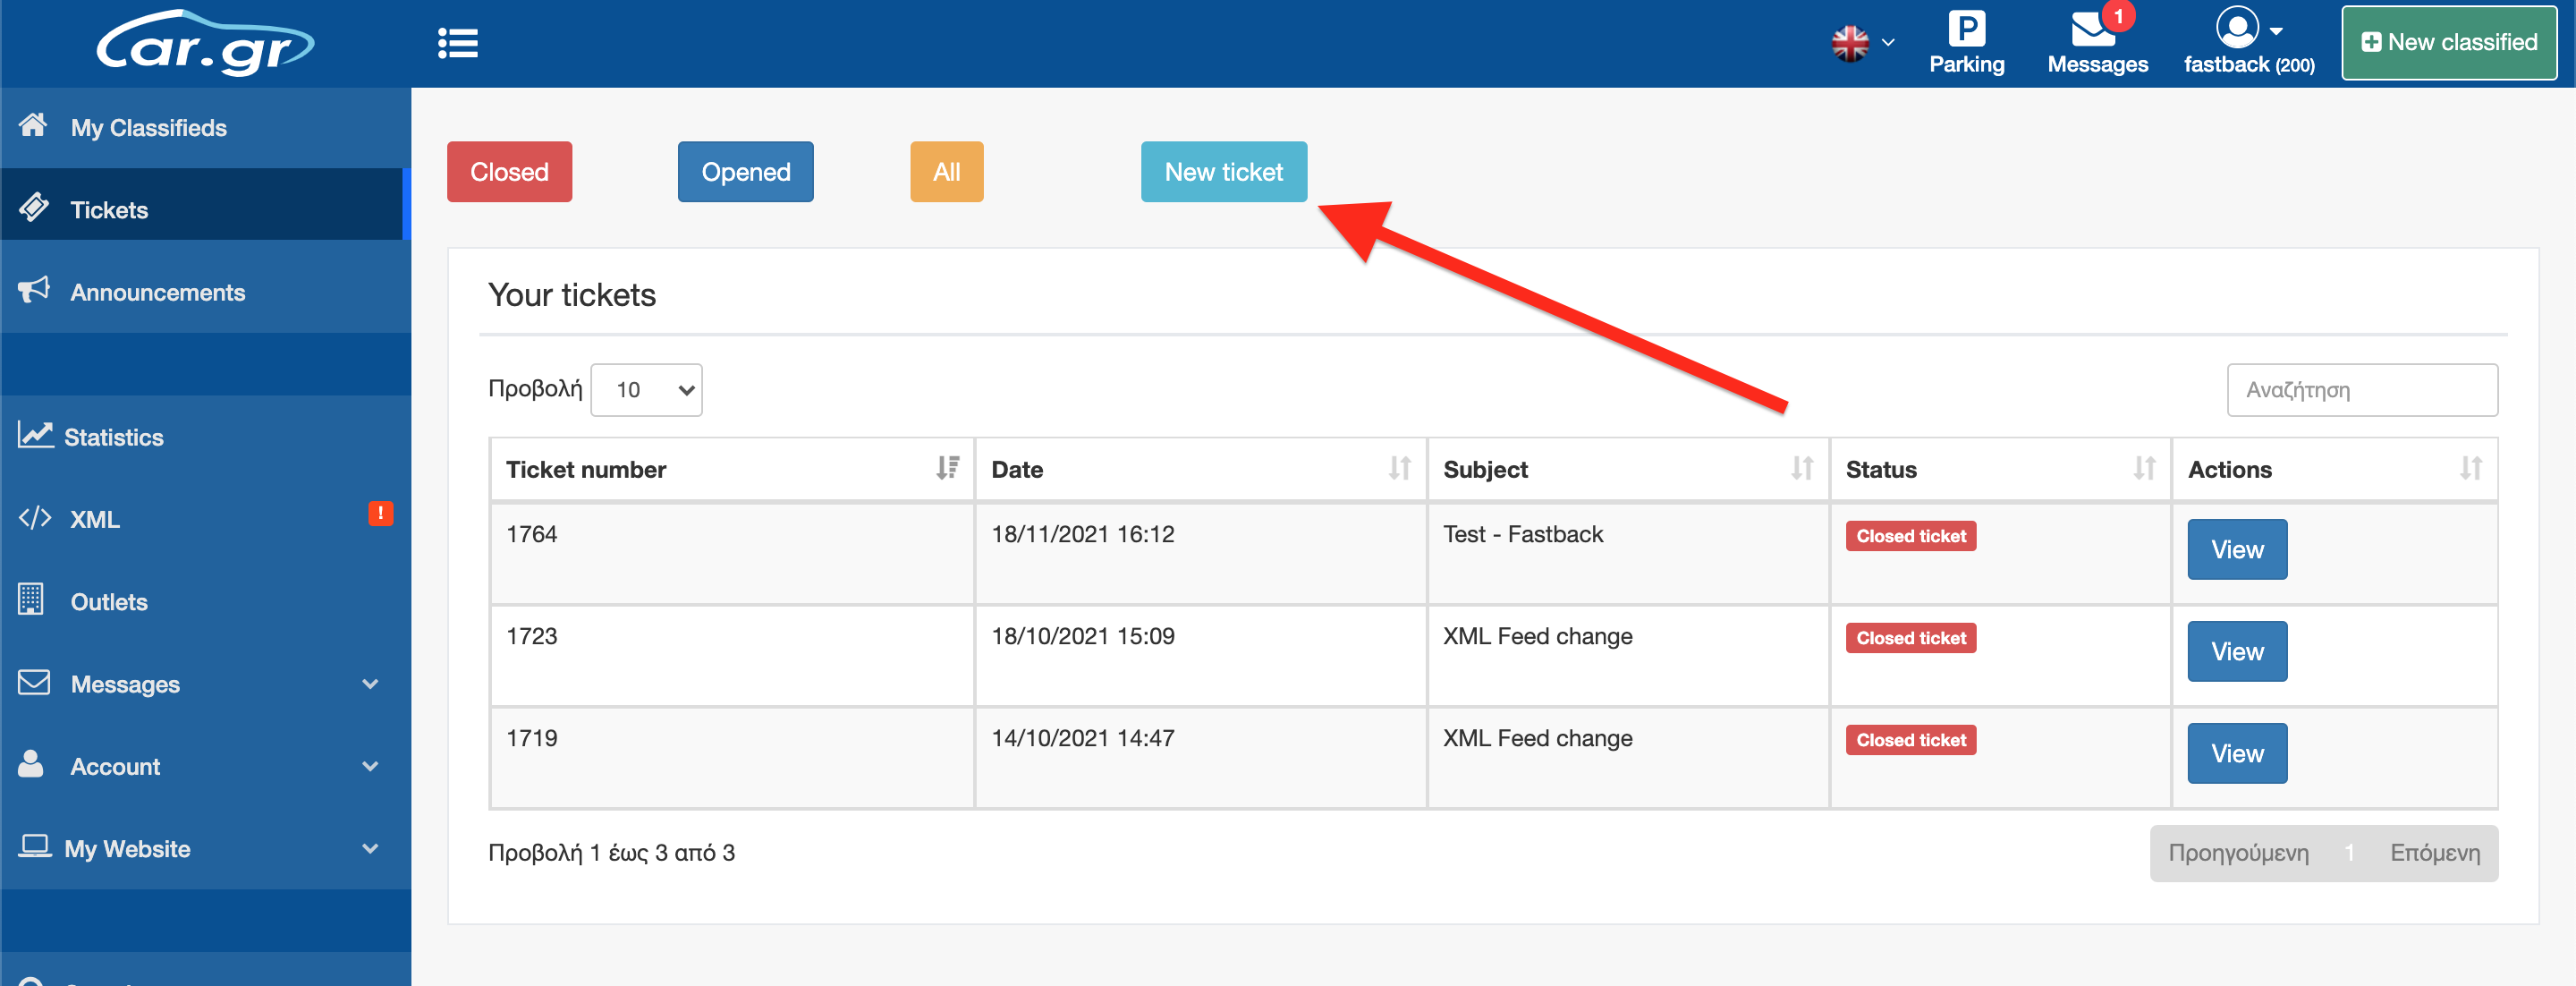Click the home icon beside My Classifieds
Screen dimensions: 2576x986
pos(33,125)
